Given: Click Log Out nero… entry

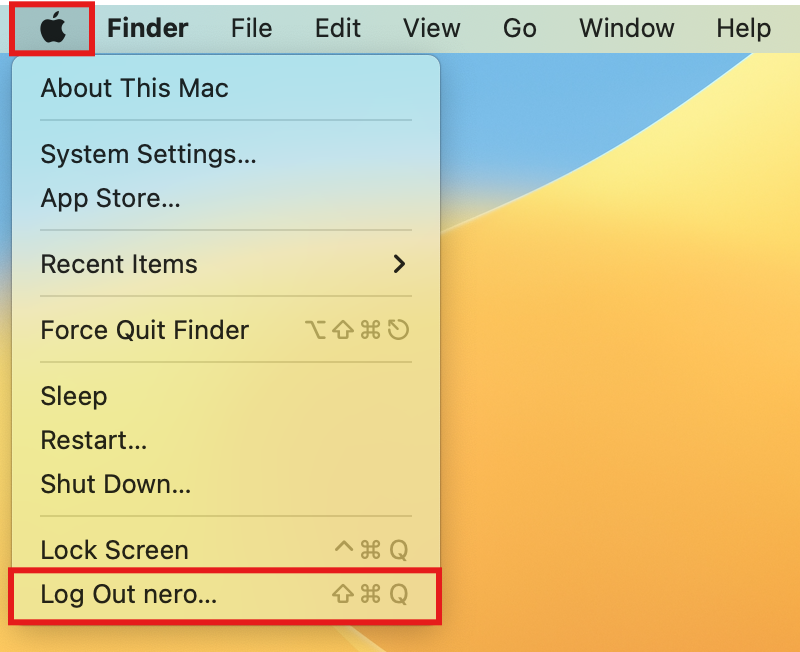Looking at the screenshot, I should tap(226, 594).
